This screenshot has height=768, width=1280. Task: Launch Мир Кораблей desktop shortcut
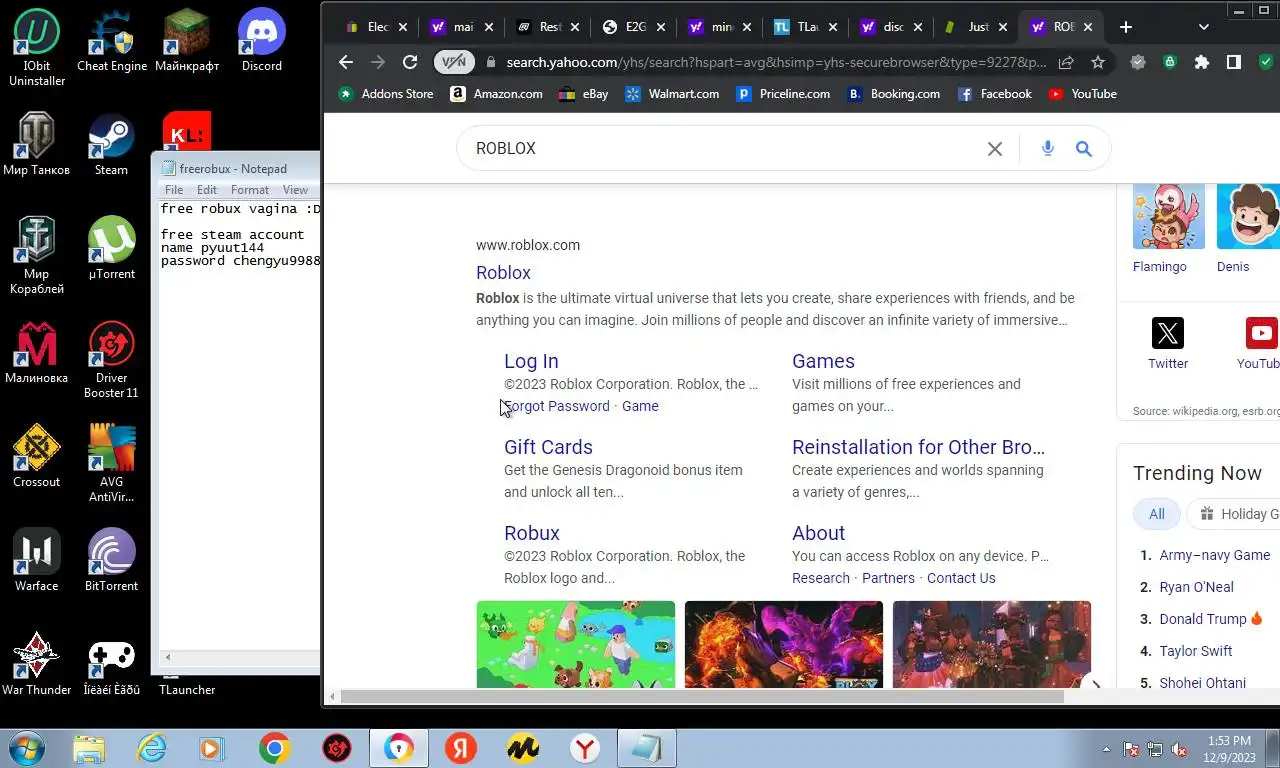pyautogui.click(x=37, y=256)
